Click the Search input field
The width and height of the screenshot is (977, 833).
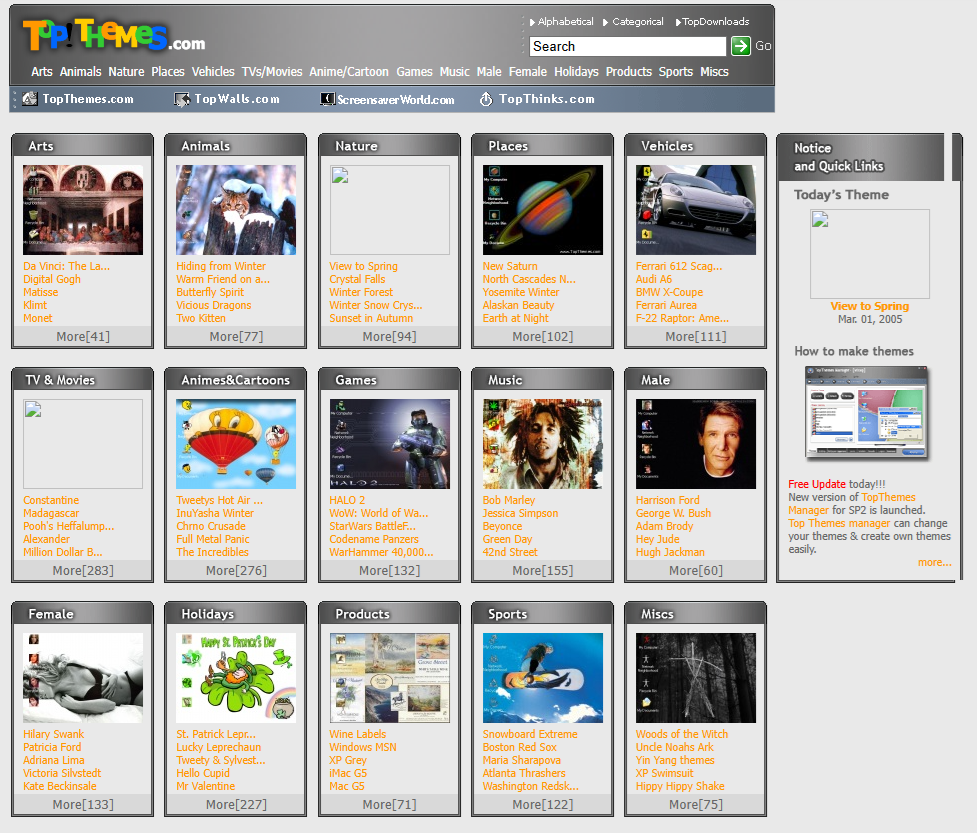(627, 46)
